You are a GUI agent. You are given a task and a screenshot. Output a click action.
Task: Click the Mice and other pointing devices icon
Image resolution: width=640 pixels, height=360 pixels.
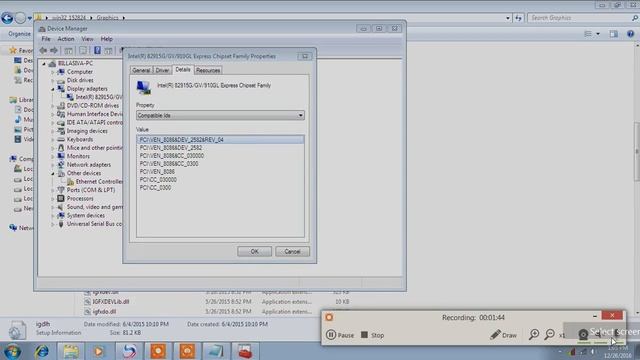point(61,148)
